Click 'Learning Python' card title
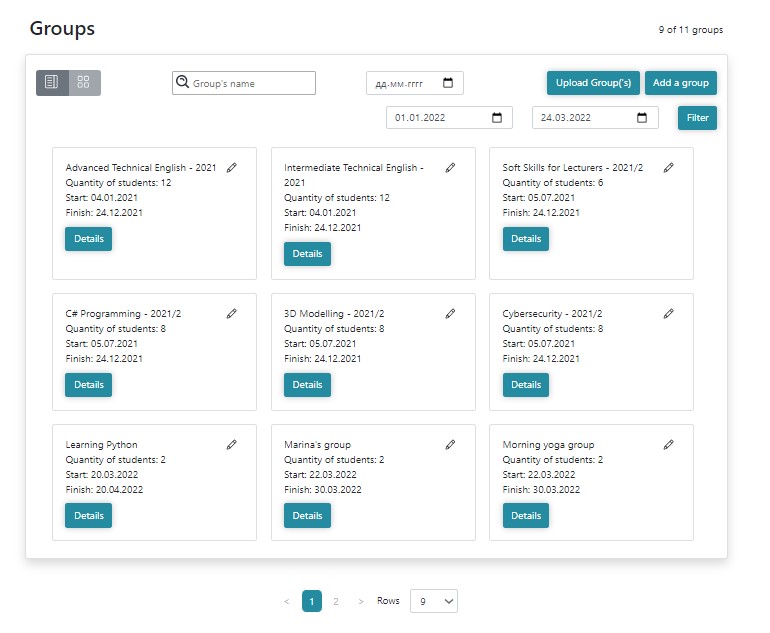 click(102, 445)
